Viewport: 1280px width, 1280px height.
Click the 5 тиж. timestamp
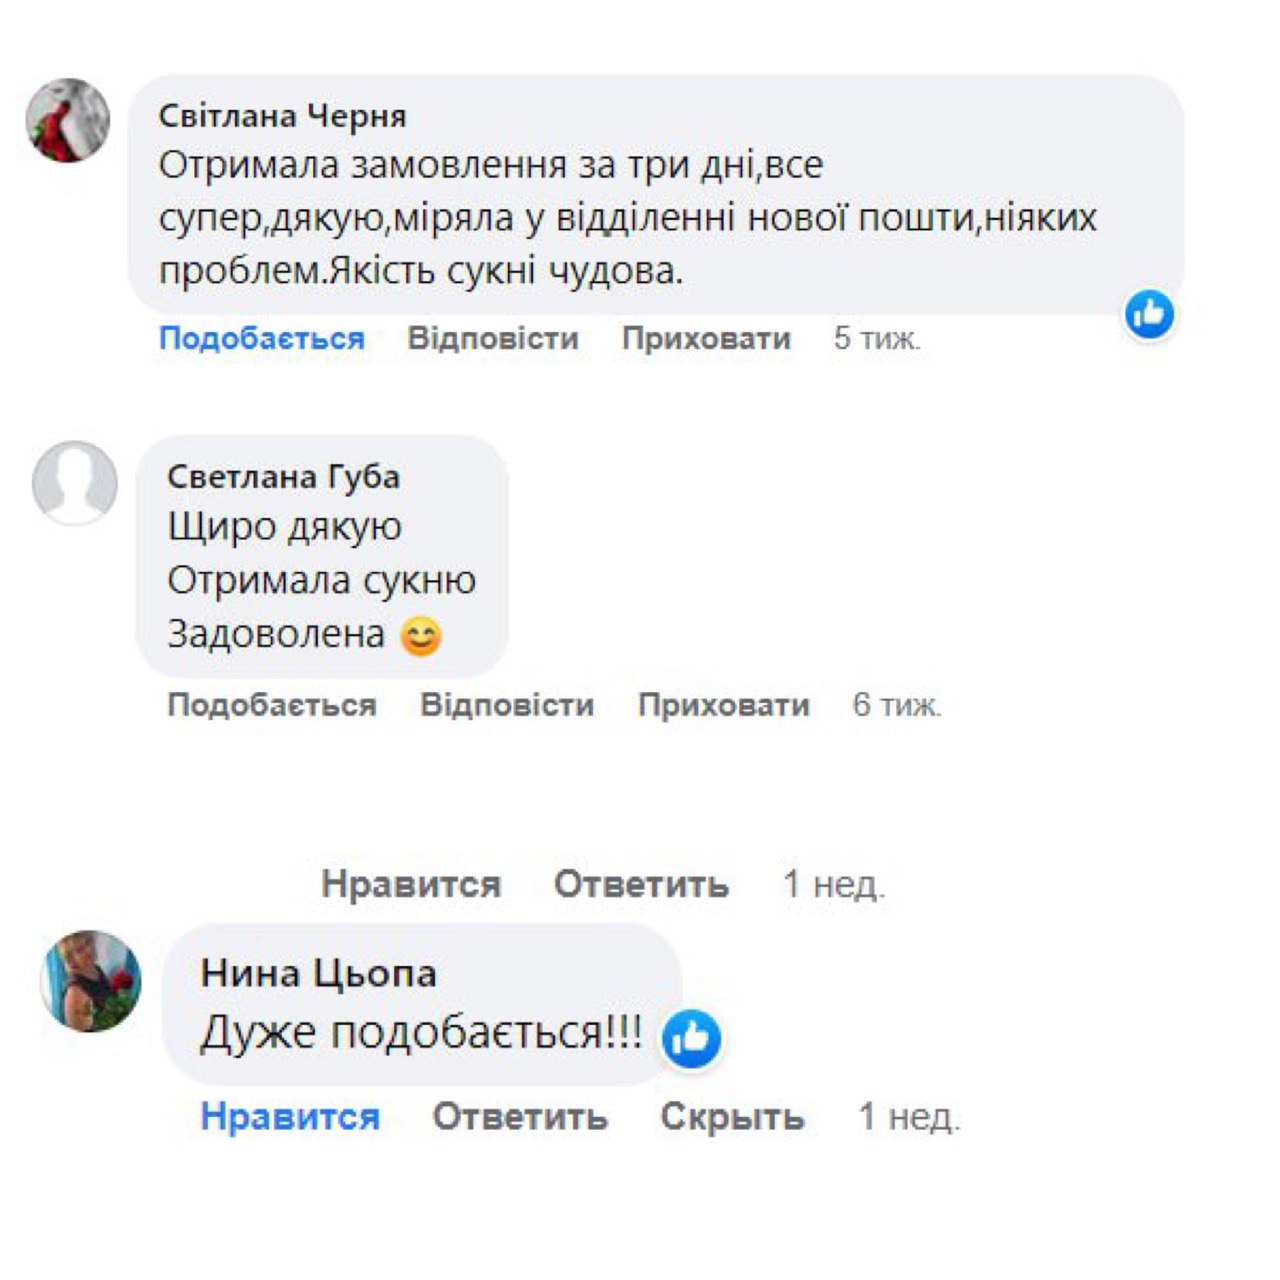pyautogui.click(x=877, y=338)
